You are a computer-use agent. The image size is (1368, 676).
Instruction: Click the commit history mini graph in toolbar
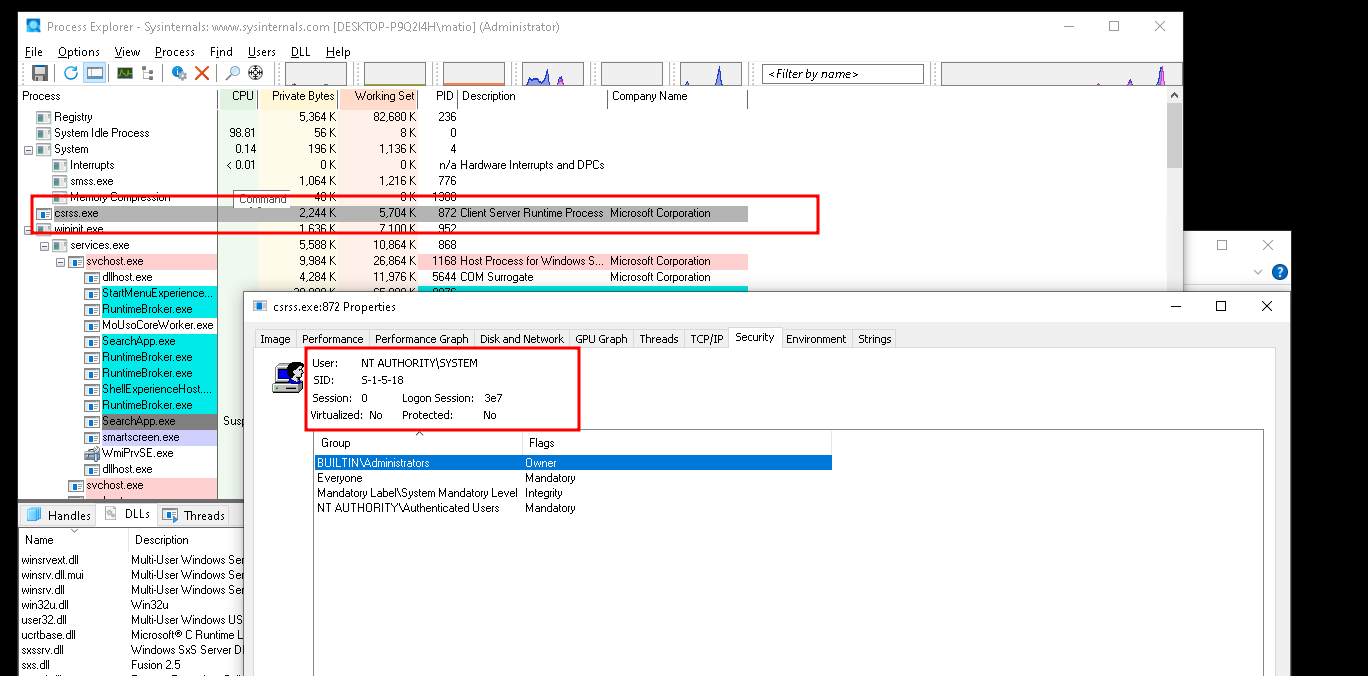pyautogui.click(x=395, y=74)
